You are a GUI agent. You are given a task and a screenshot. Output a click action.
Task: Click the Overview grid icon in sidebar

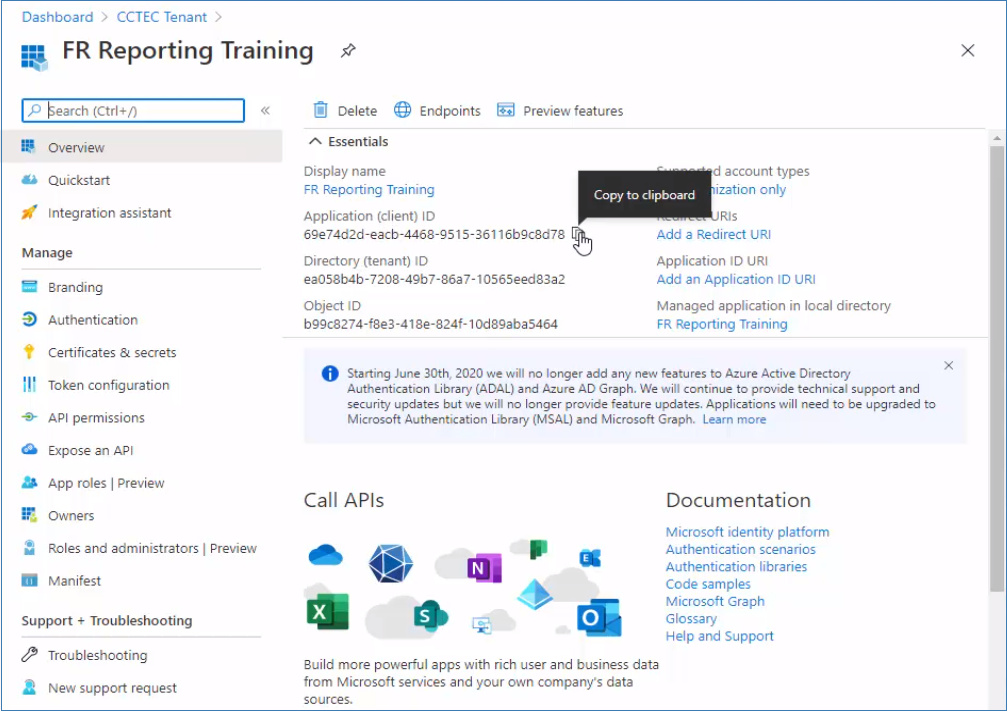click(28, 146)
